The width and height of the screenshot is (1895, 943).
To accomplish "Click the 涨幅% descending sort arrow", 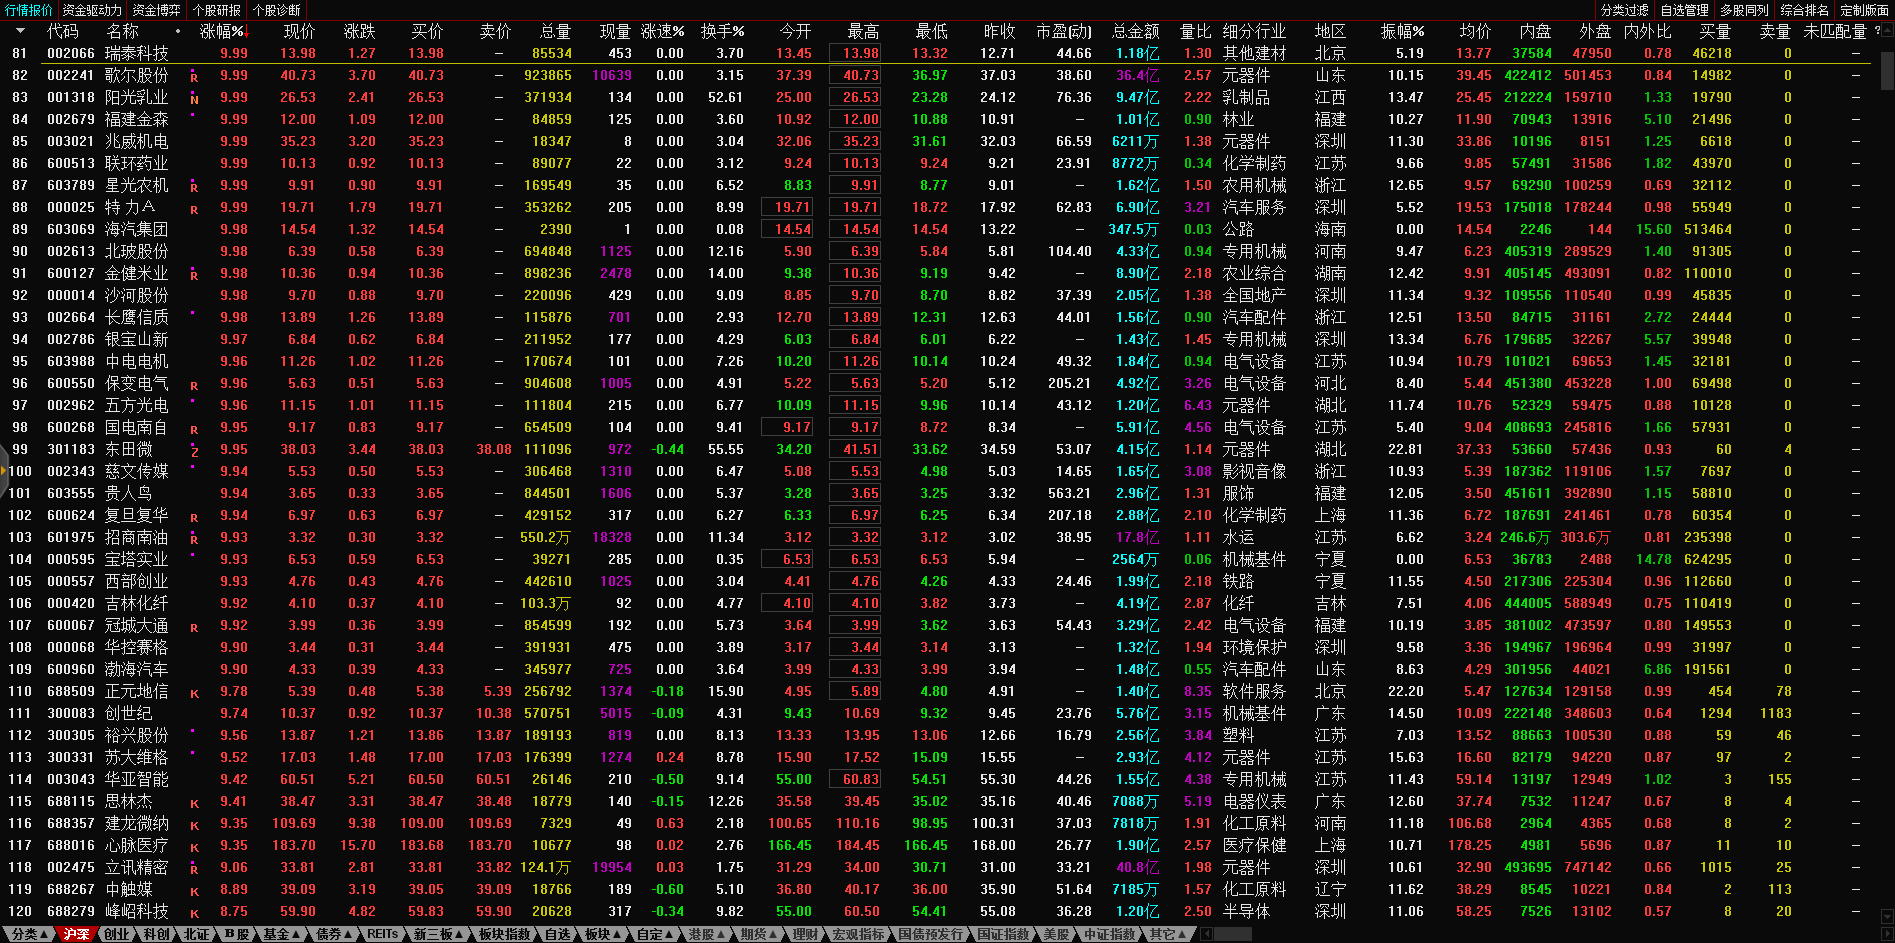I will [x=248, y=32].
